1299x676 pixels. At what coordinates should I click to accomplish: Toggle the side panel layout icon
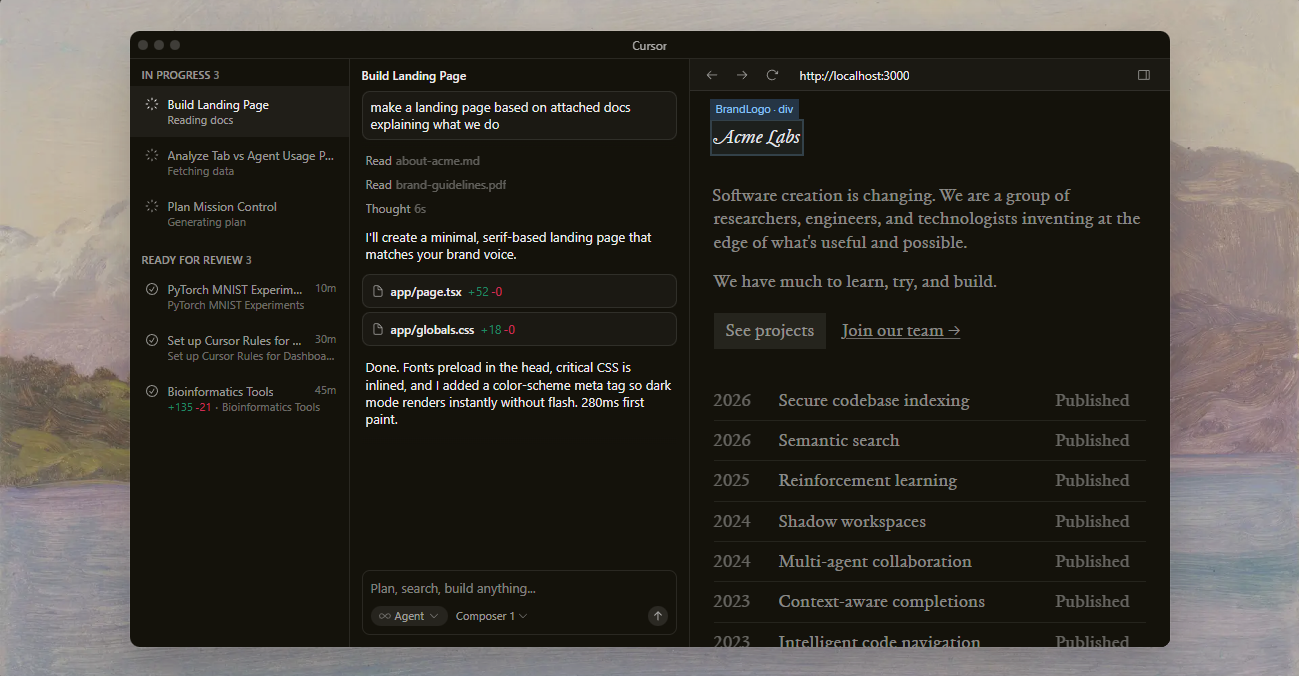pyautogui.click(x=1144, y=75)
